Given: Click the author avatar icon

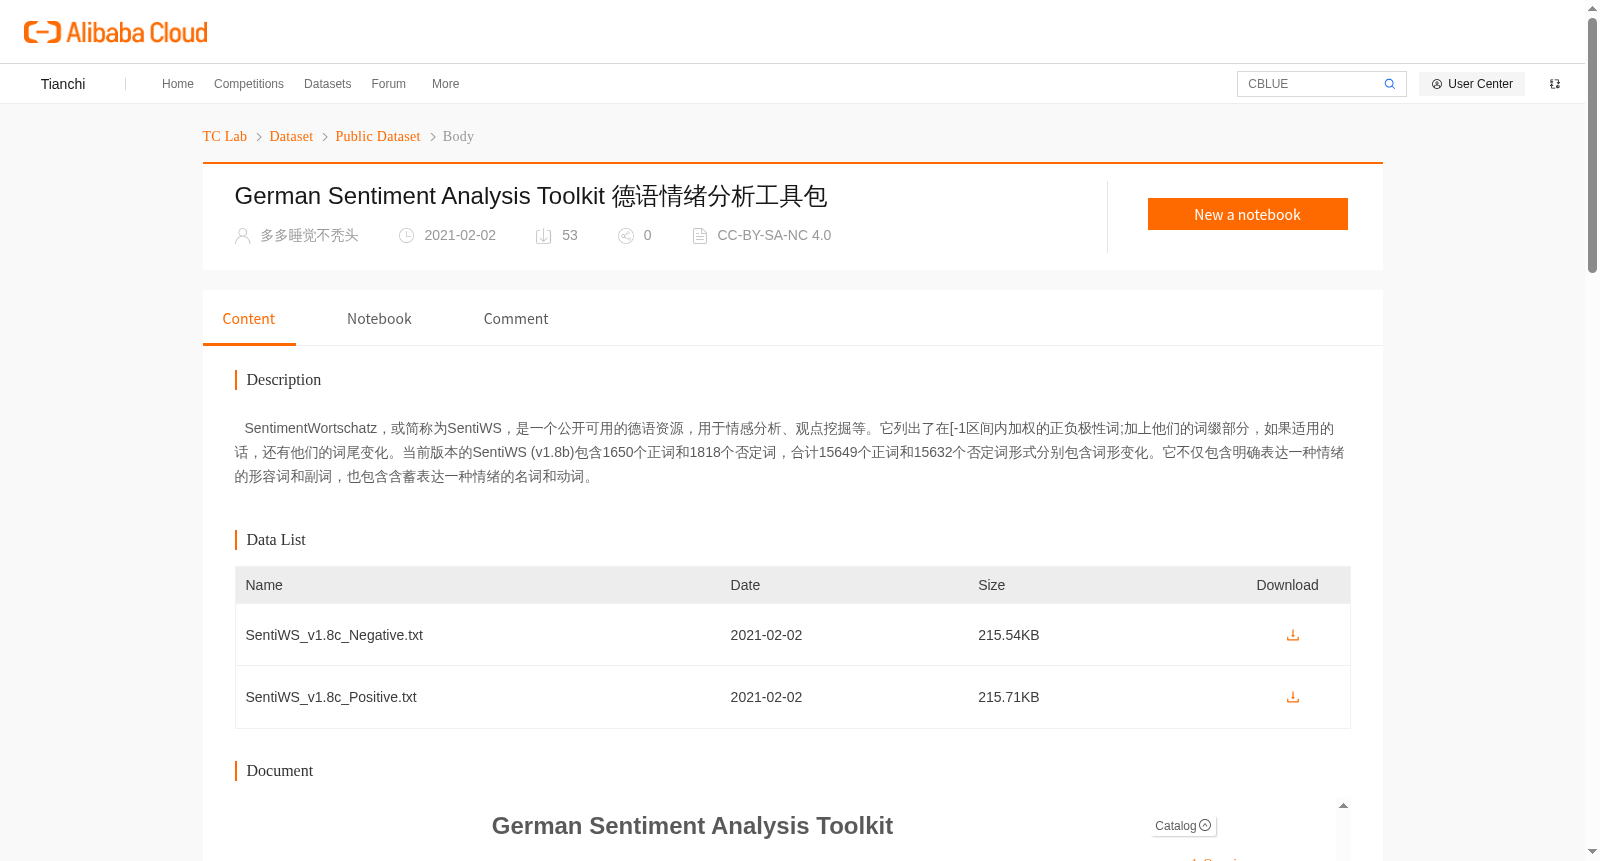Looking at the screenshot, I should [243, 236].
